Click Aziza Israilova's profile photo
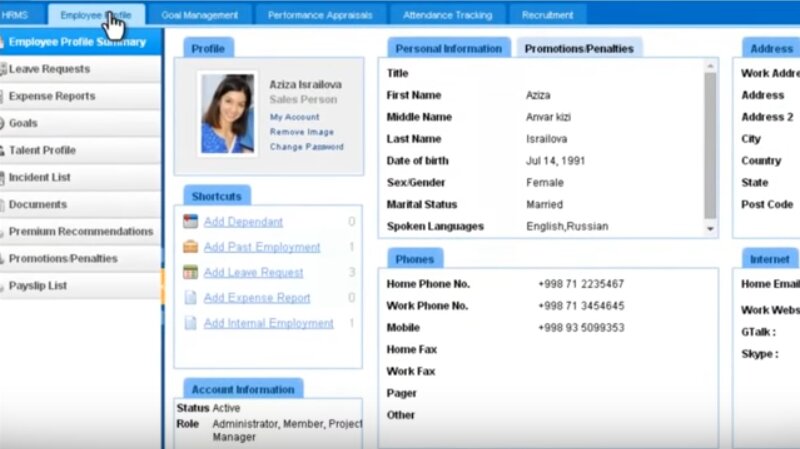 pyautogui.click(x=227, y=113)
